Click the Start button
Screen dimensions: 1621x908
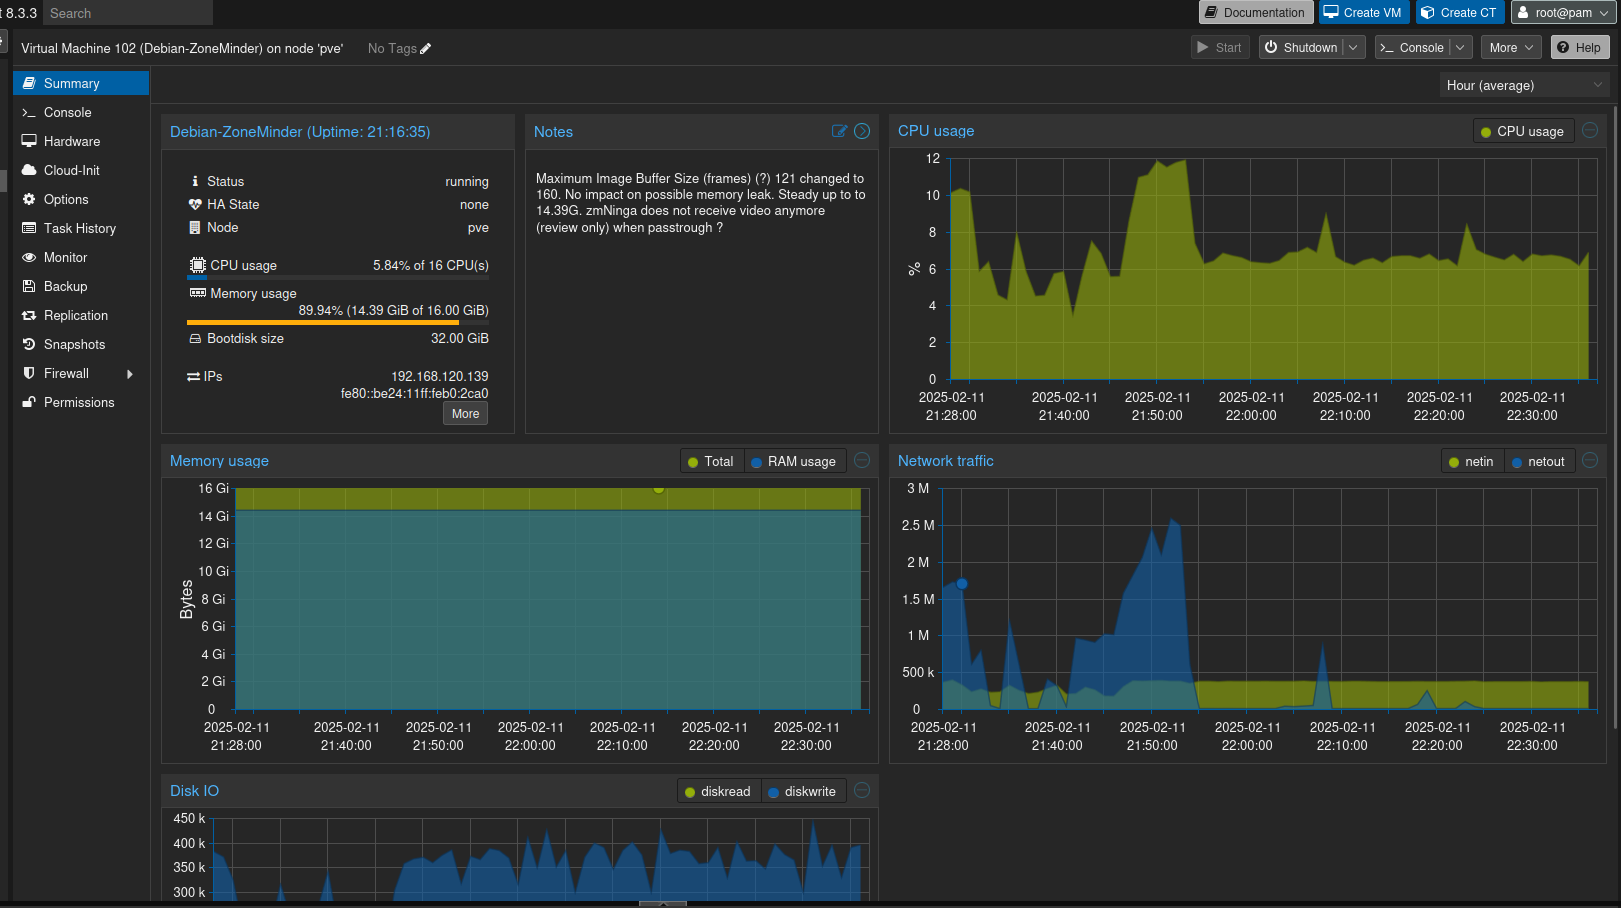coord(1220,47)
